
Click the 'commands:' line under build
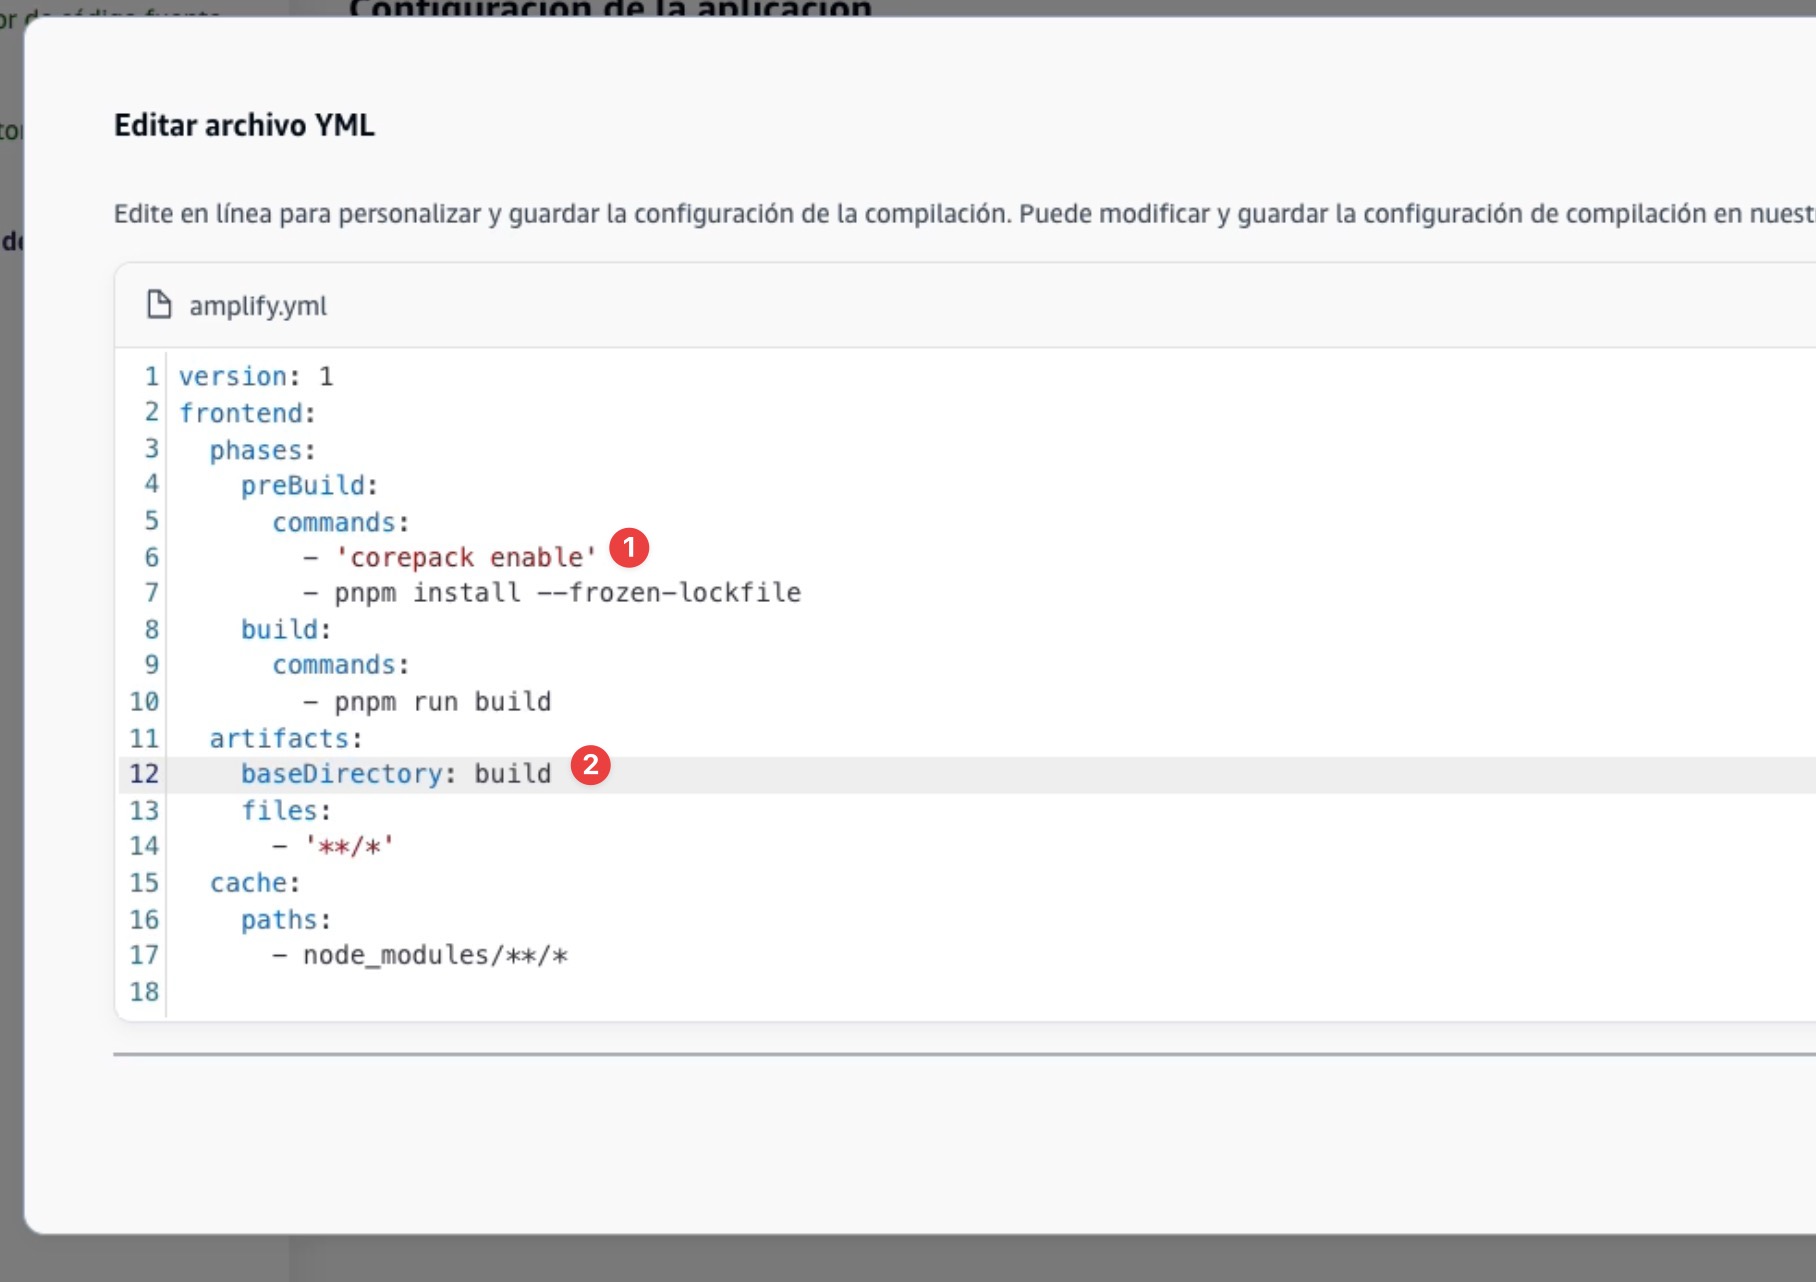coord(340,665)
